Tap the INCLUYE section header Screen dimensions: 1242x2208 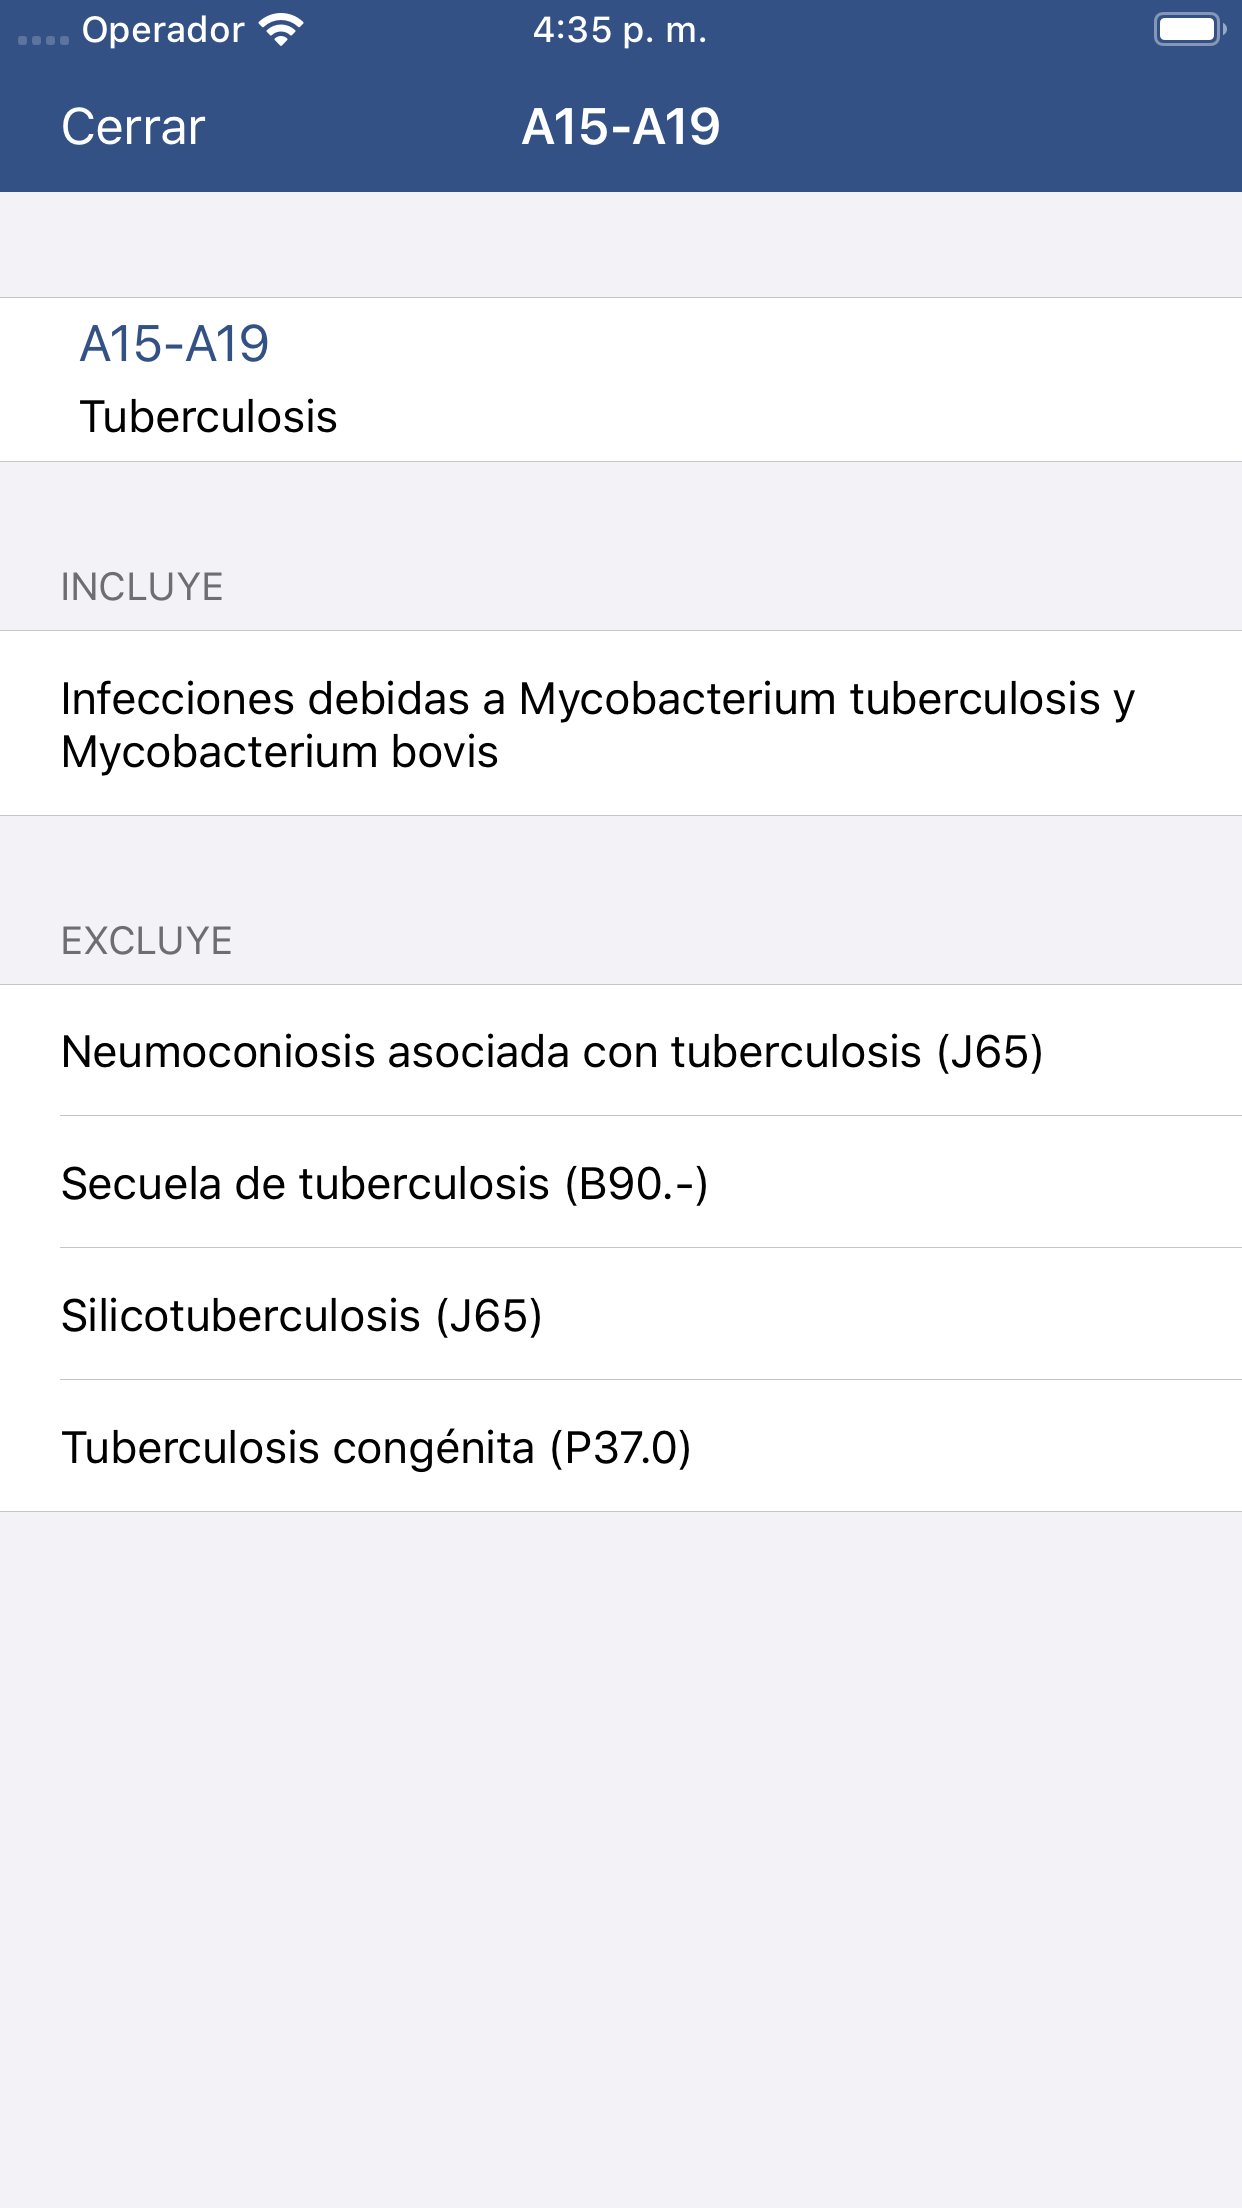[x=142, y=587]
